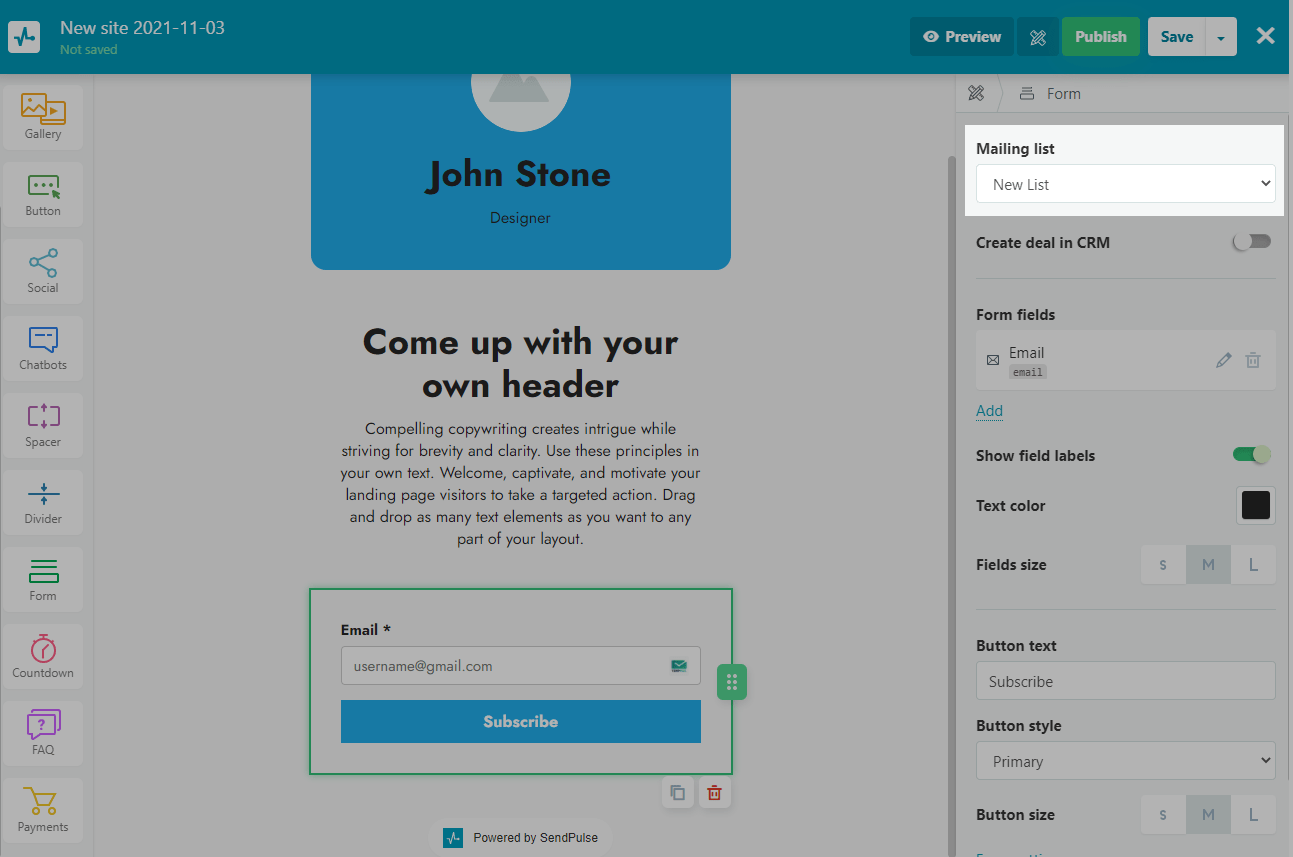This screenshot has width=1293, height=857.
Task: Pick the Chatbots element in sidebar
Action: tap(43, 348)
